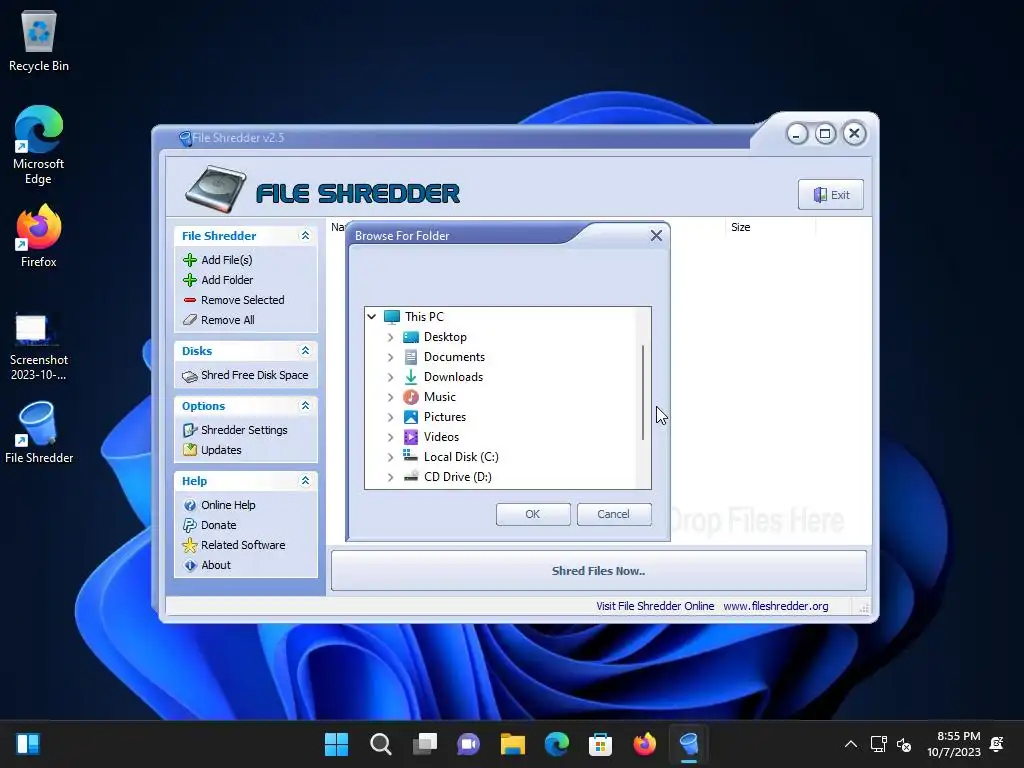The height and width of the screenshot is (768, 1024).
Task: Open Task View in the taskbar
Action: (425, 744)
